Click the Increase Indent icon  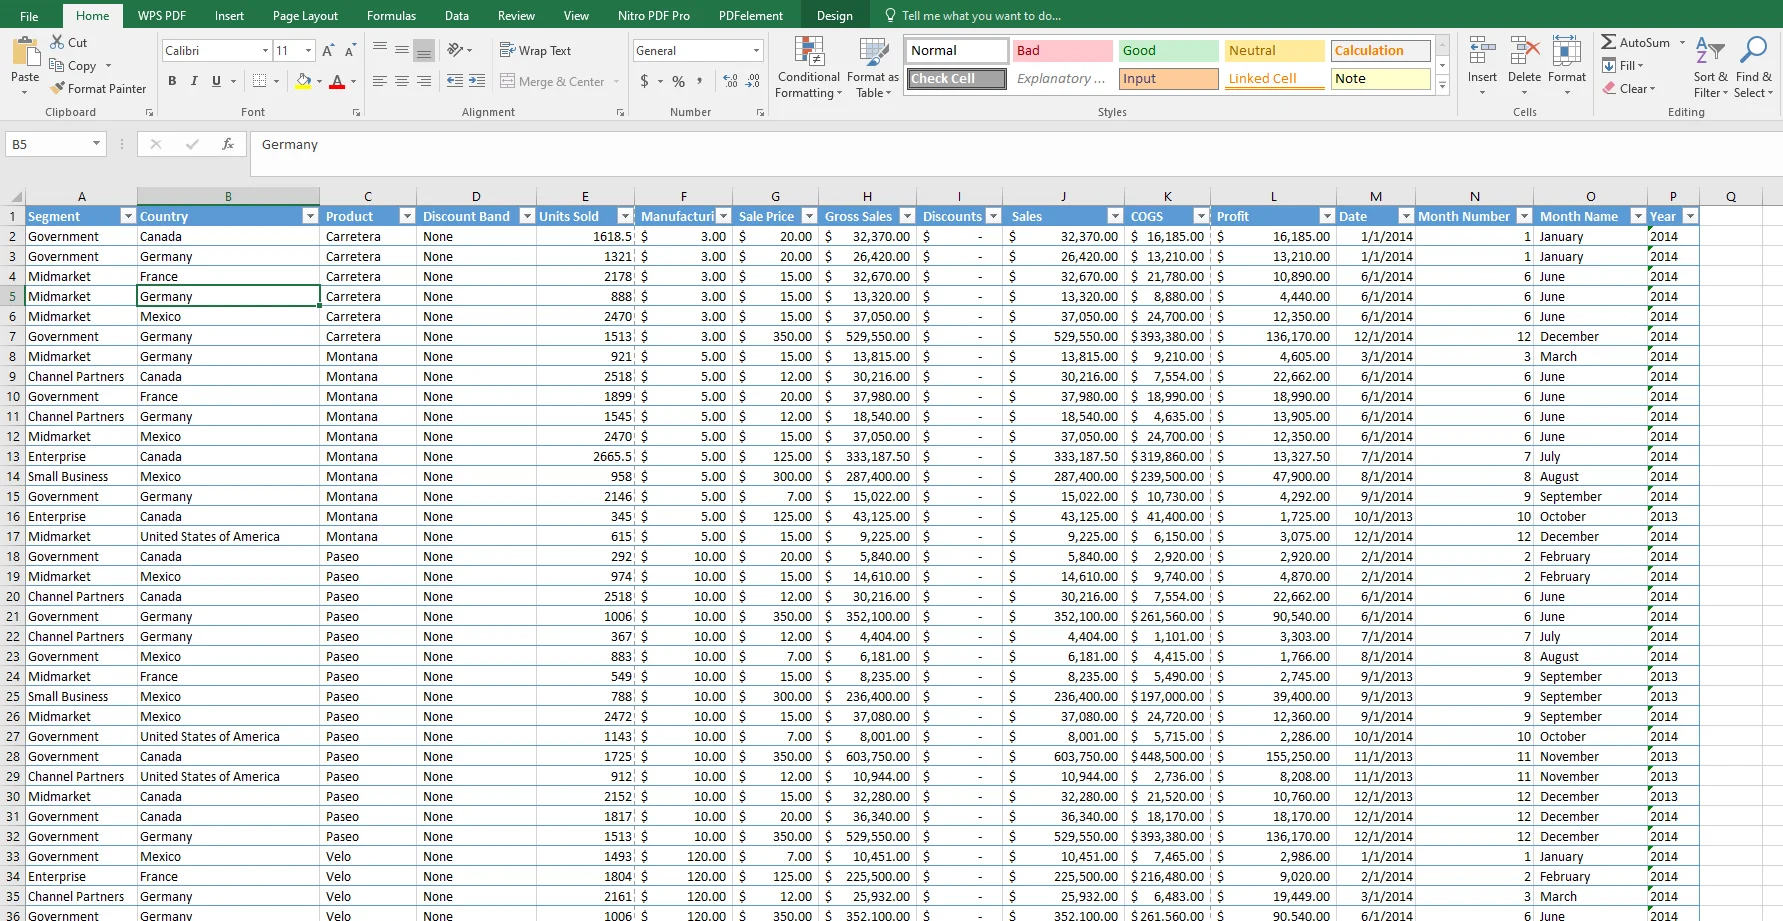coord(477,81)
